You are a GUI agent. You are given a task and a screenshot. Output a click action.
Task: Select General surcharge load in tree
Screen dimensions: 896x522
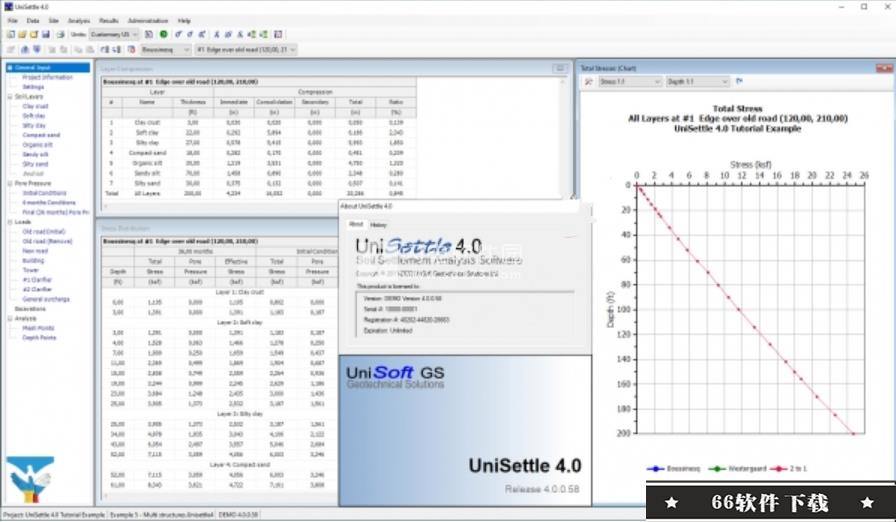tap(46, 299)
